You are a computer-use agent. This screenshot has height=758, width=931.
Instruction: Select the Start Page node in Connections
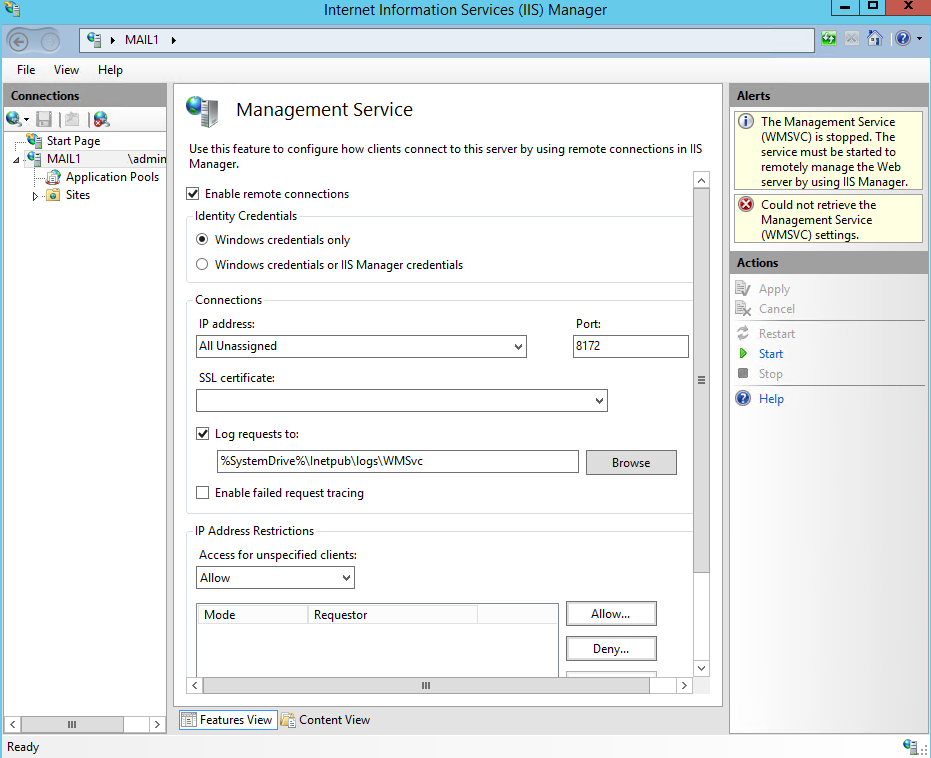tap(73, 140)
